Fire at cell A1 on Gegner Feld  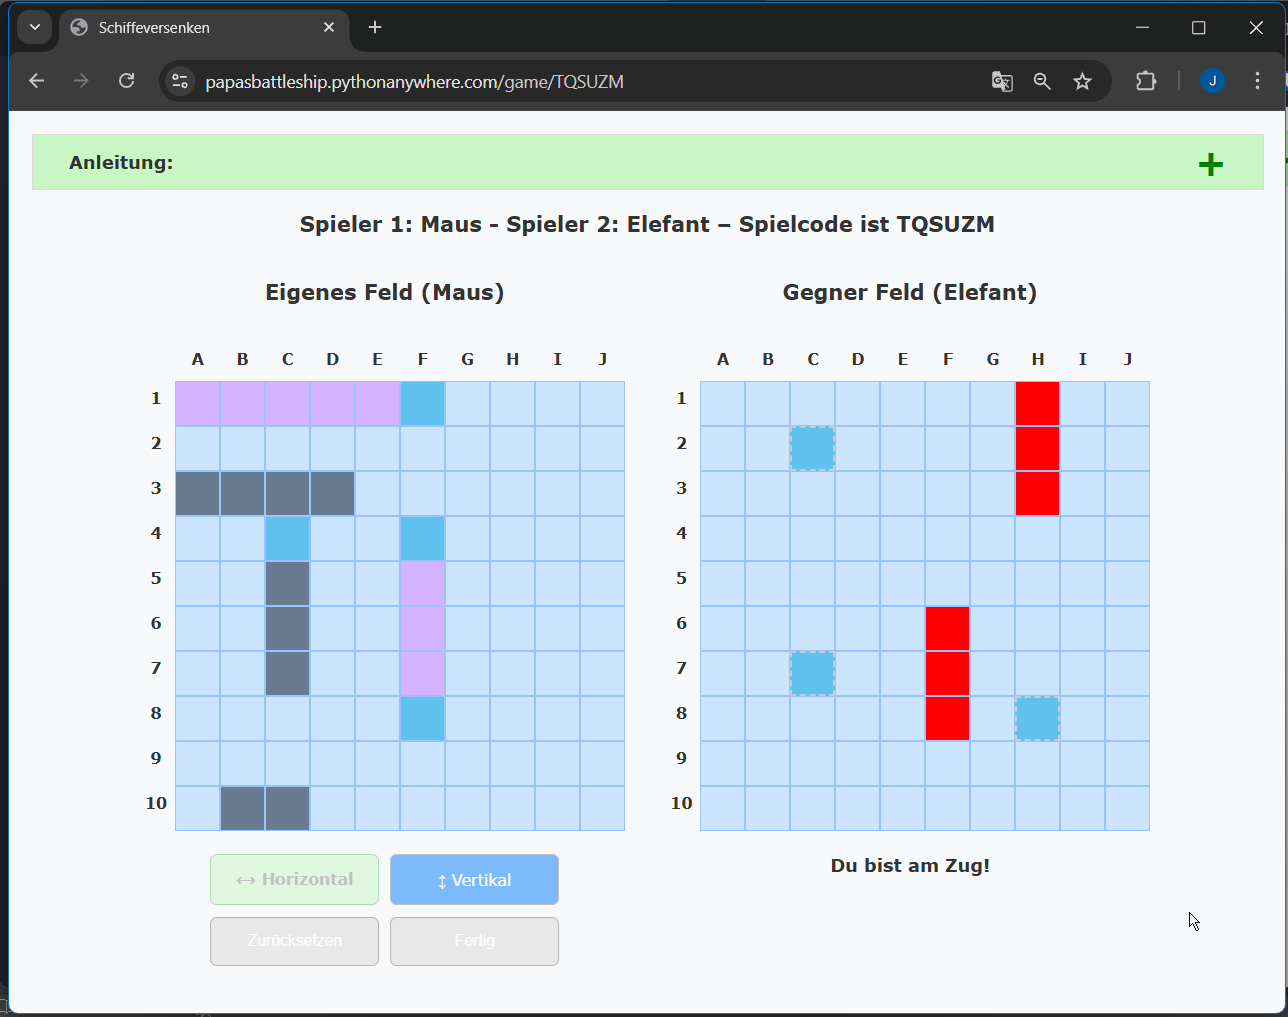coord(722,404)
